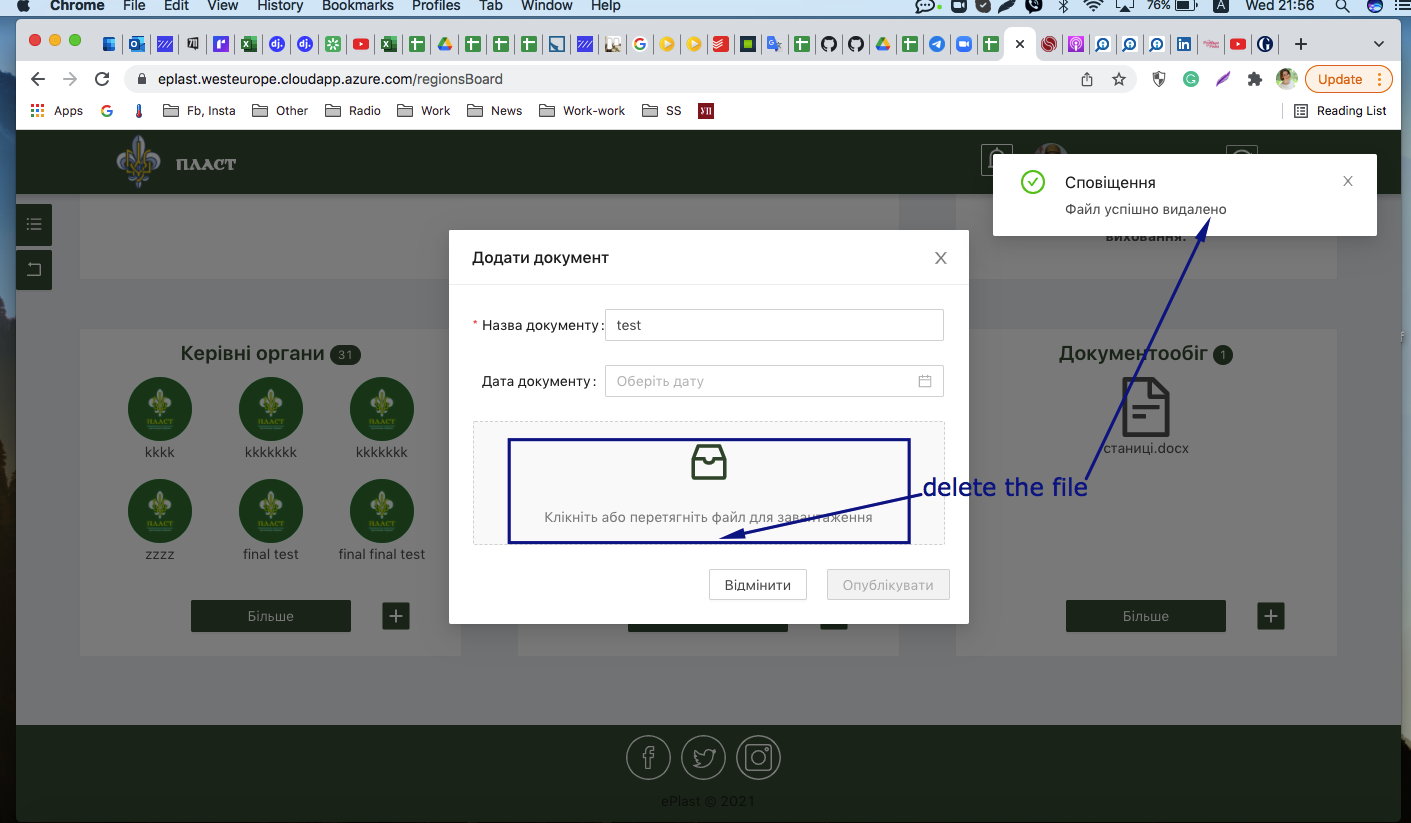
Task: Open the Radio bookmarks folder
Action: click(353, 110)
